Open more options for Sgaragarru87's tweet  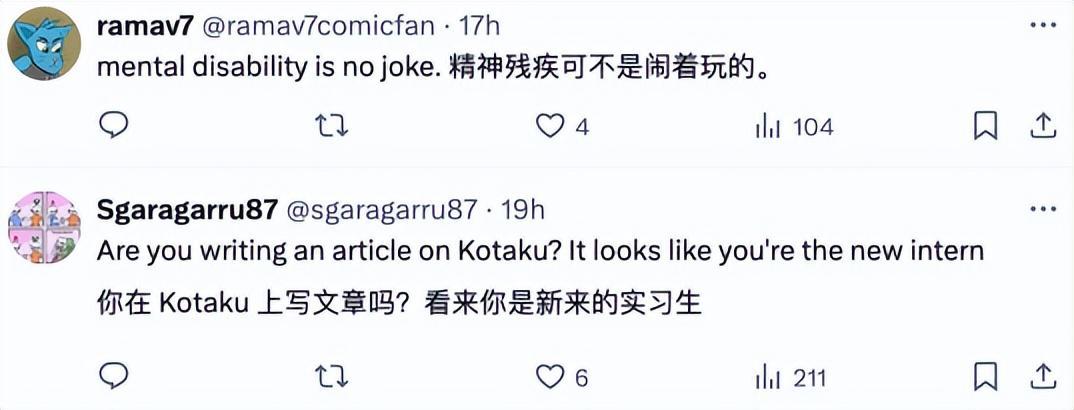click(1043, 209)
